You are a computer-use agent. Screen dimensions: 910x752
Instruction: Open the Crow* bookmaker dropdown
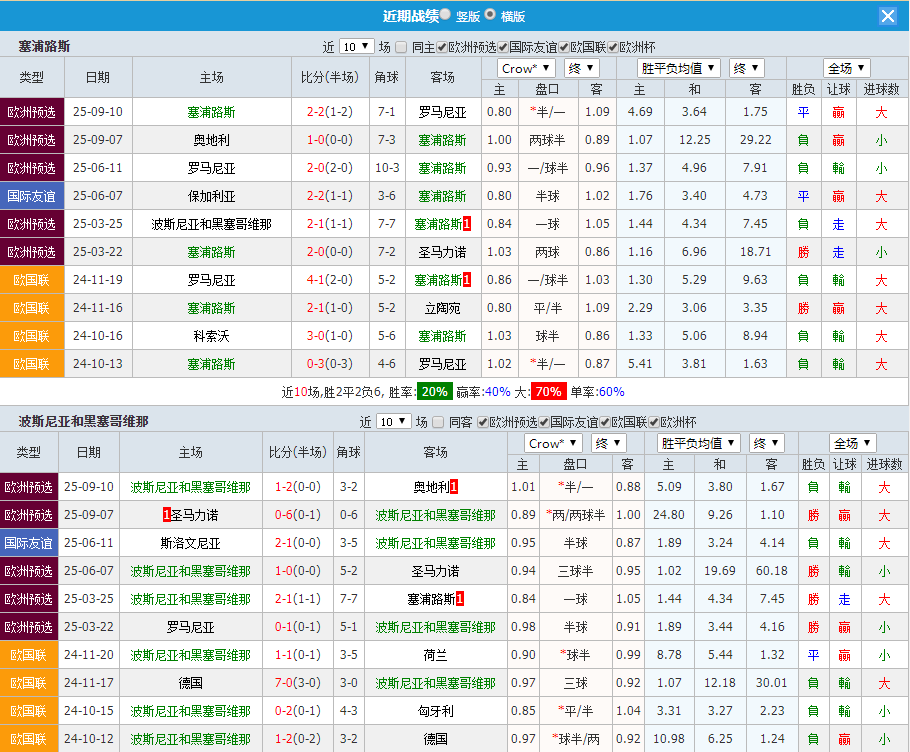pyautogui.click(x=525, y=67)
